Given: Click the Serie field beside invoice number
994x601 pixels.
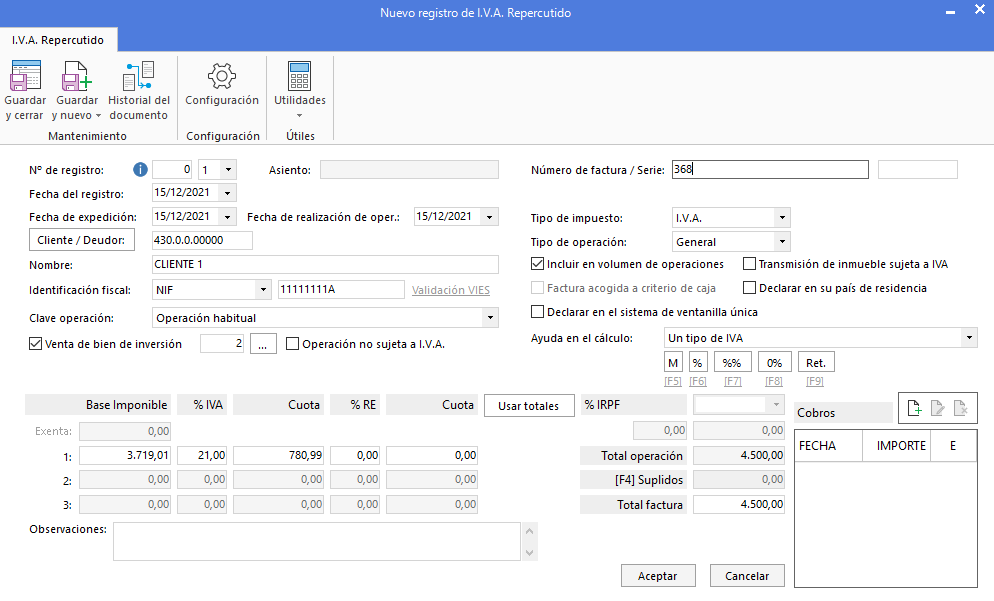Looking at the screenshot, I should (x=917, y=169).
